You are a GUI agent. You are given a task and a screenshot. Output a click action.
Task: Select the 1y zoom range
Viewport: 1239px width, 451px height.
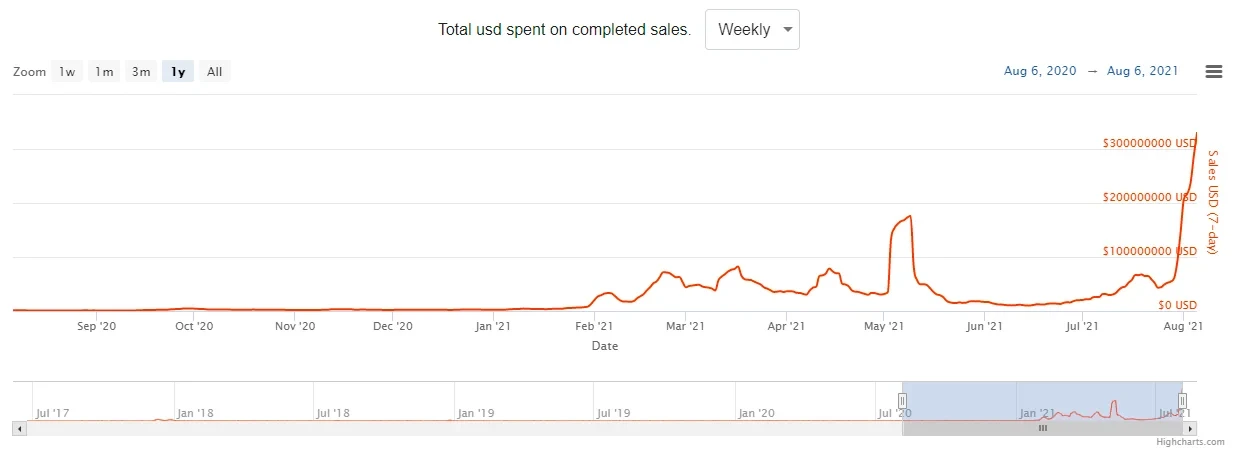point(178,72)
